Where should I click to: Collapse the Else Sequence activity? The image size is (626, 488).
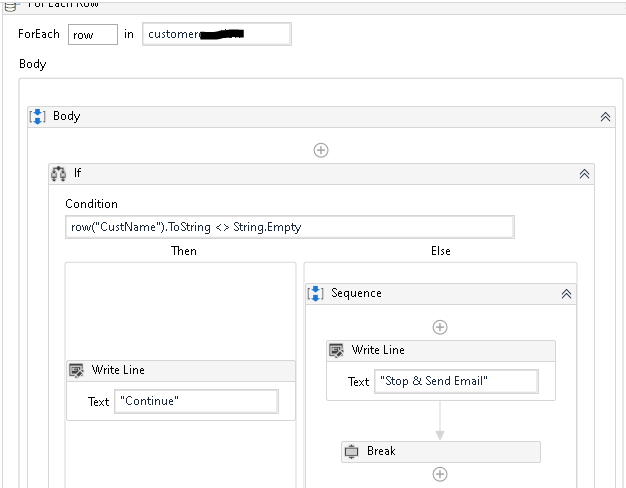pos(566,294)
